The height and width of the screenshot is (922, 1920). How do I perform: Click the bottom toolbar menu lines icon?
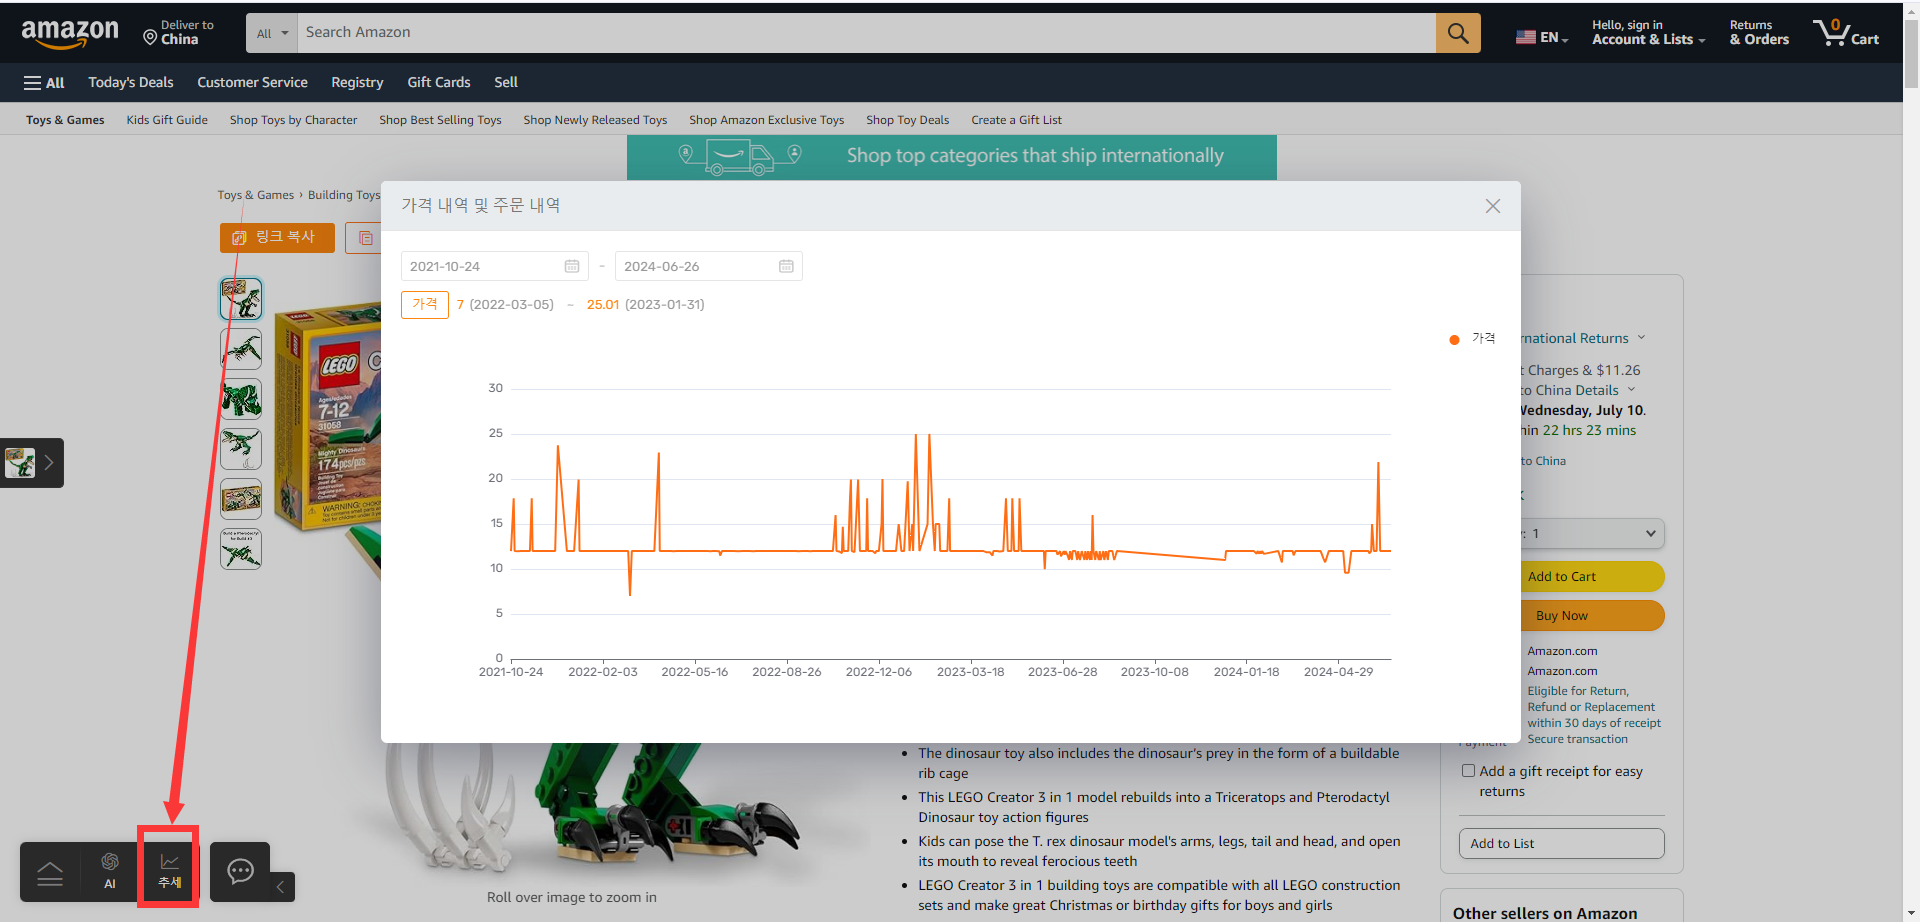click(x=50, y=874)
